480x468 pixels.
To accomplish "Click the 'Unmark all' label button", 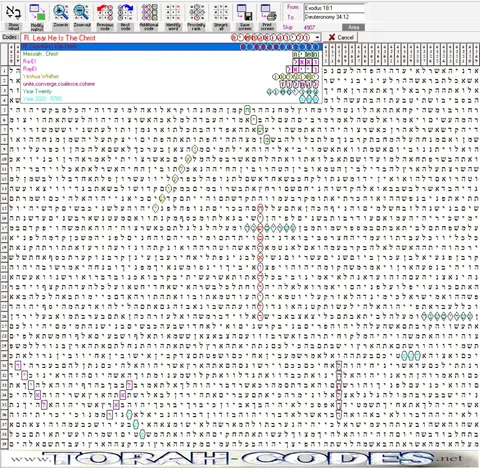I will (221, 27).
